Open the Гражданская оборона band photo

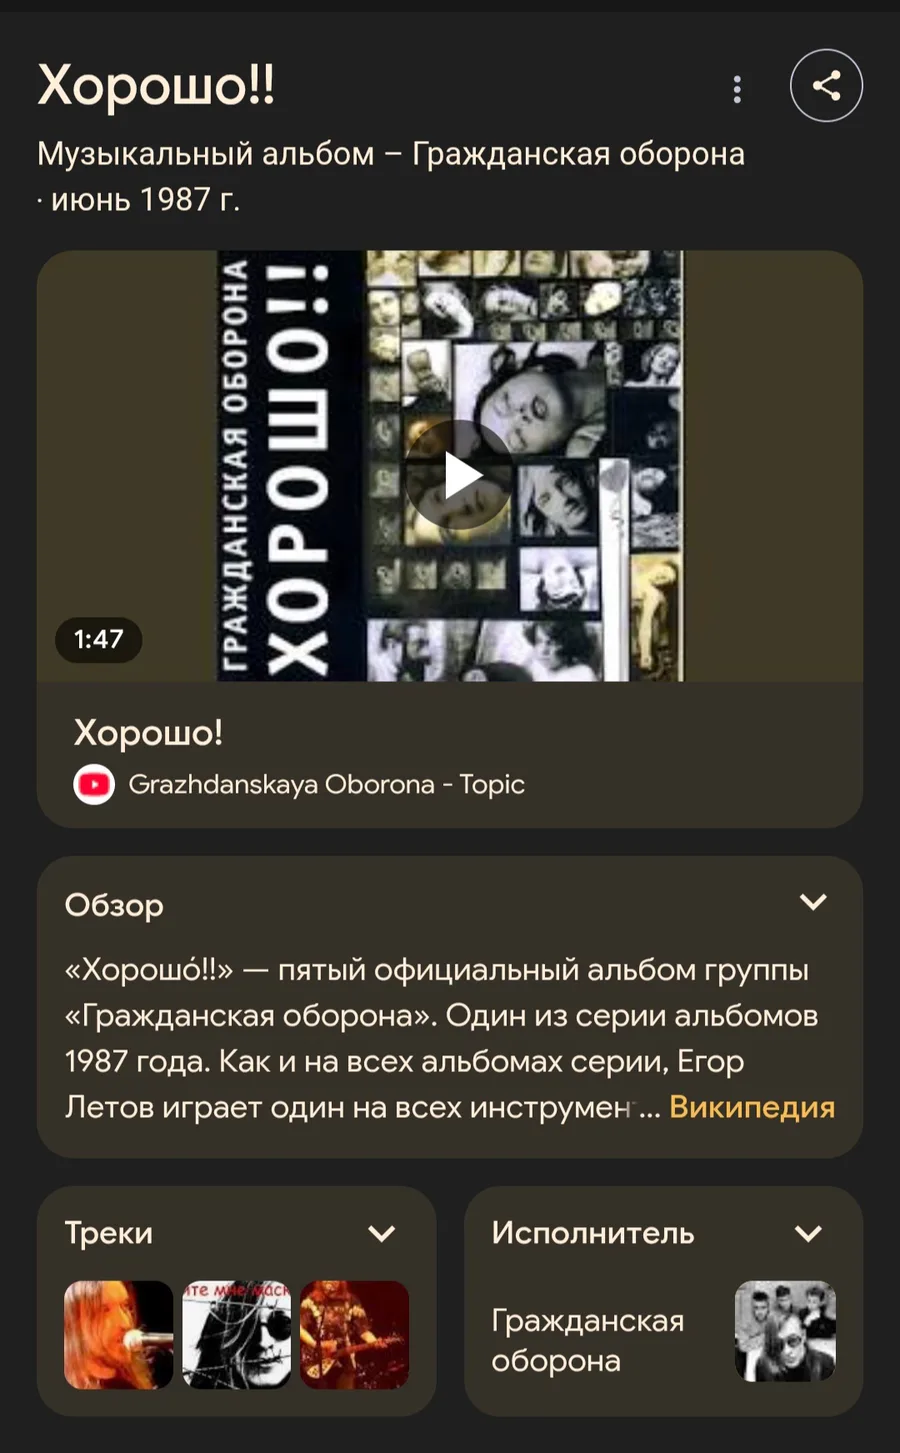click(x=785, y=1331)
